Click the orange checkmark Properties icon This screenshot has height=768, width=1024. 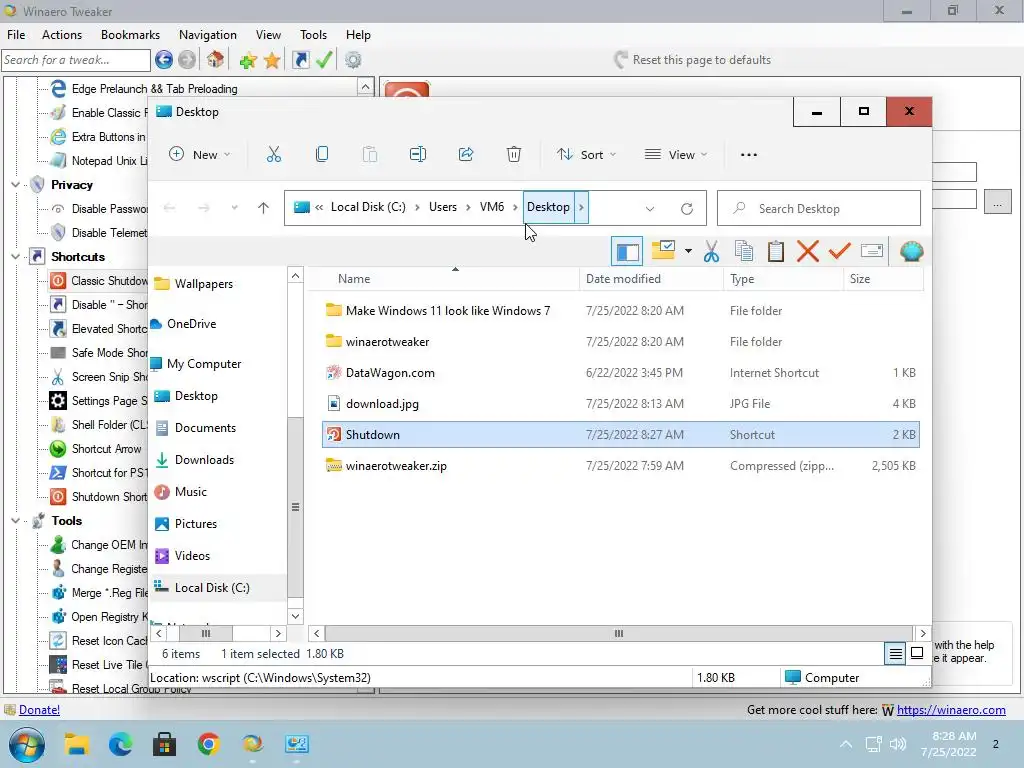839,251
